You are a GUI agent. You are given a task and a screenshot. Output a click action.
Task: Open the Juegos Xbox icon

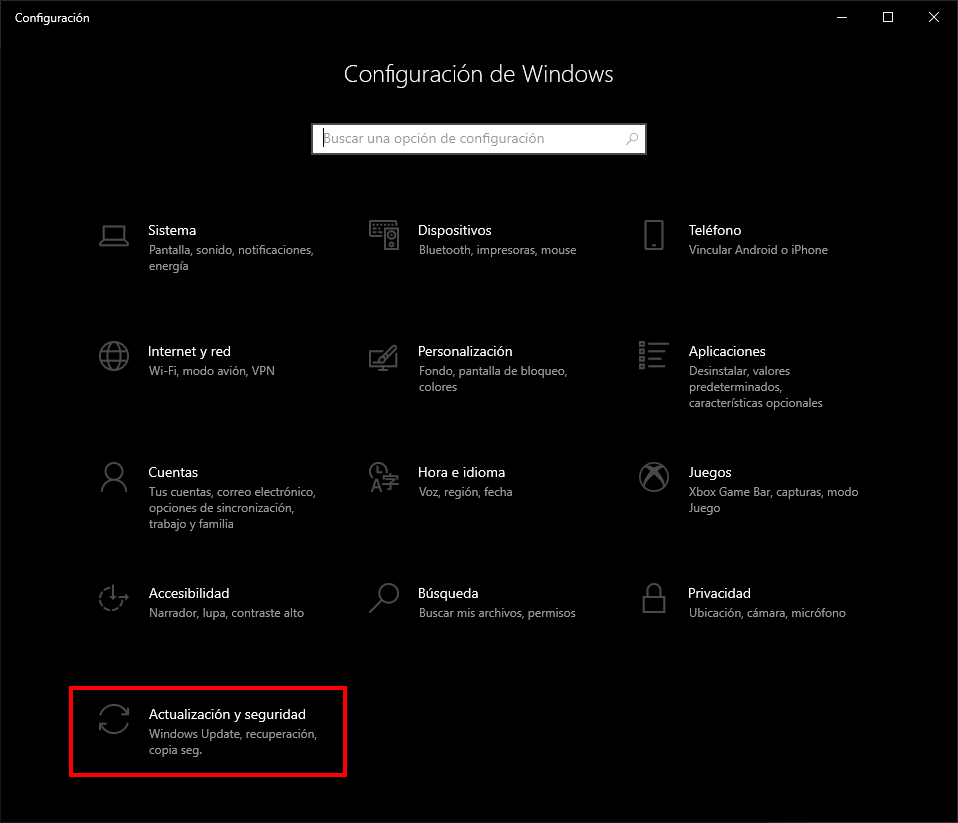653,477
